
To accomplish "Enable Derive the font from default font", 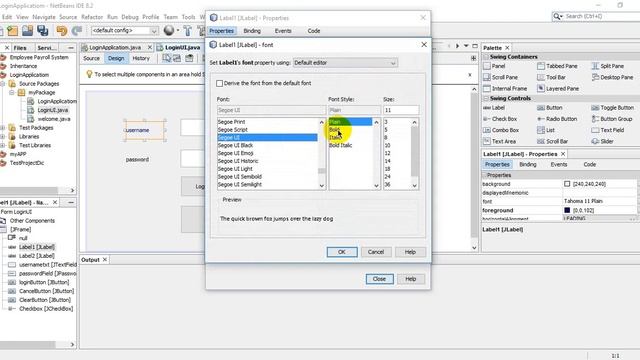I will tap(220, 83).
